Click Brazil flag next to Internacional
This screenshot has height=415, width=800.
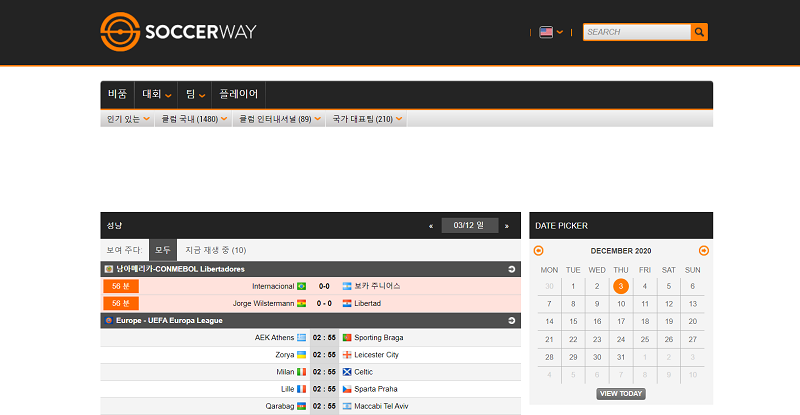[x=302, y=286]
